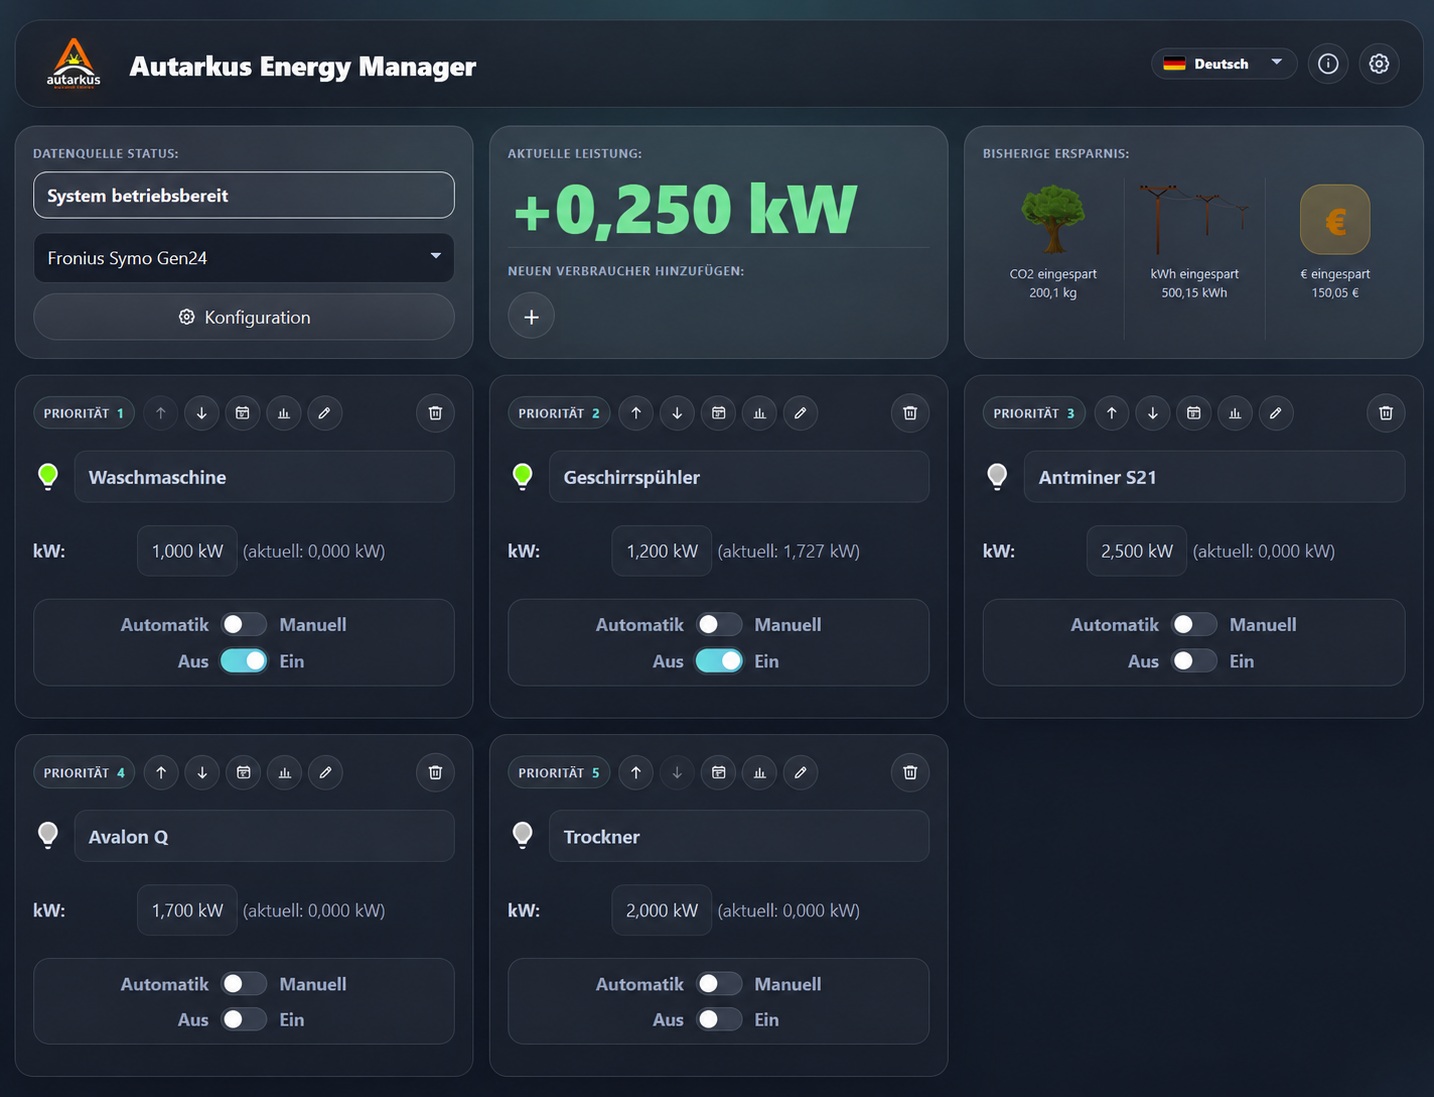This screenshot has height=1097, width=1434.
Task: Open settings gear in header
Action: [x=1379, y=64]
